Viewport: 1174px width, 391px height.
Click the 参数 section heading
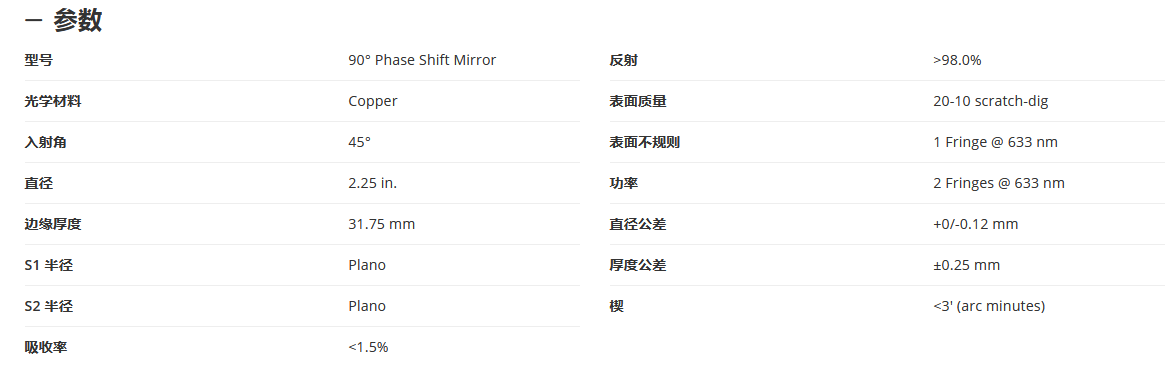78,21
